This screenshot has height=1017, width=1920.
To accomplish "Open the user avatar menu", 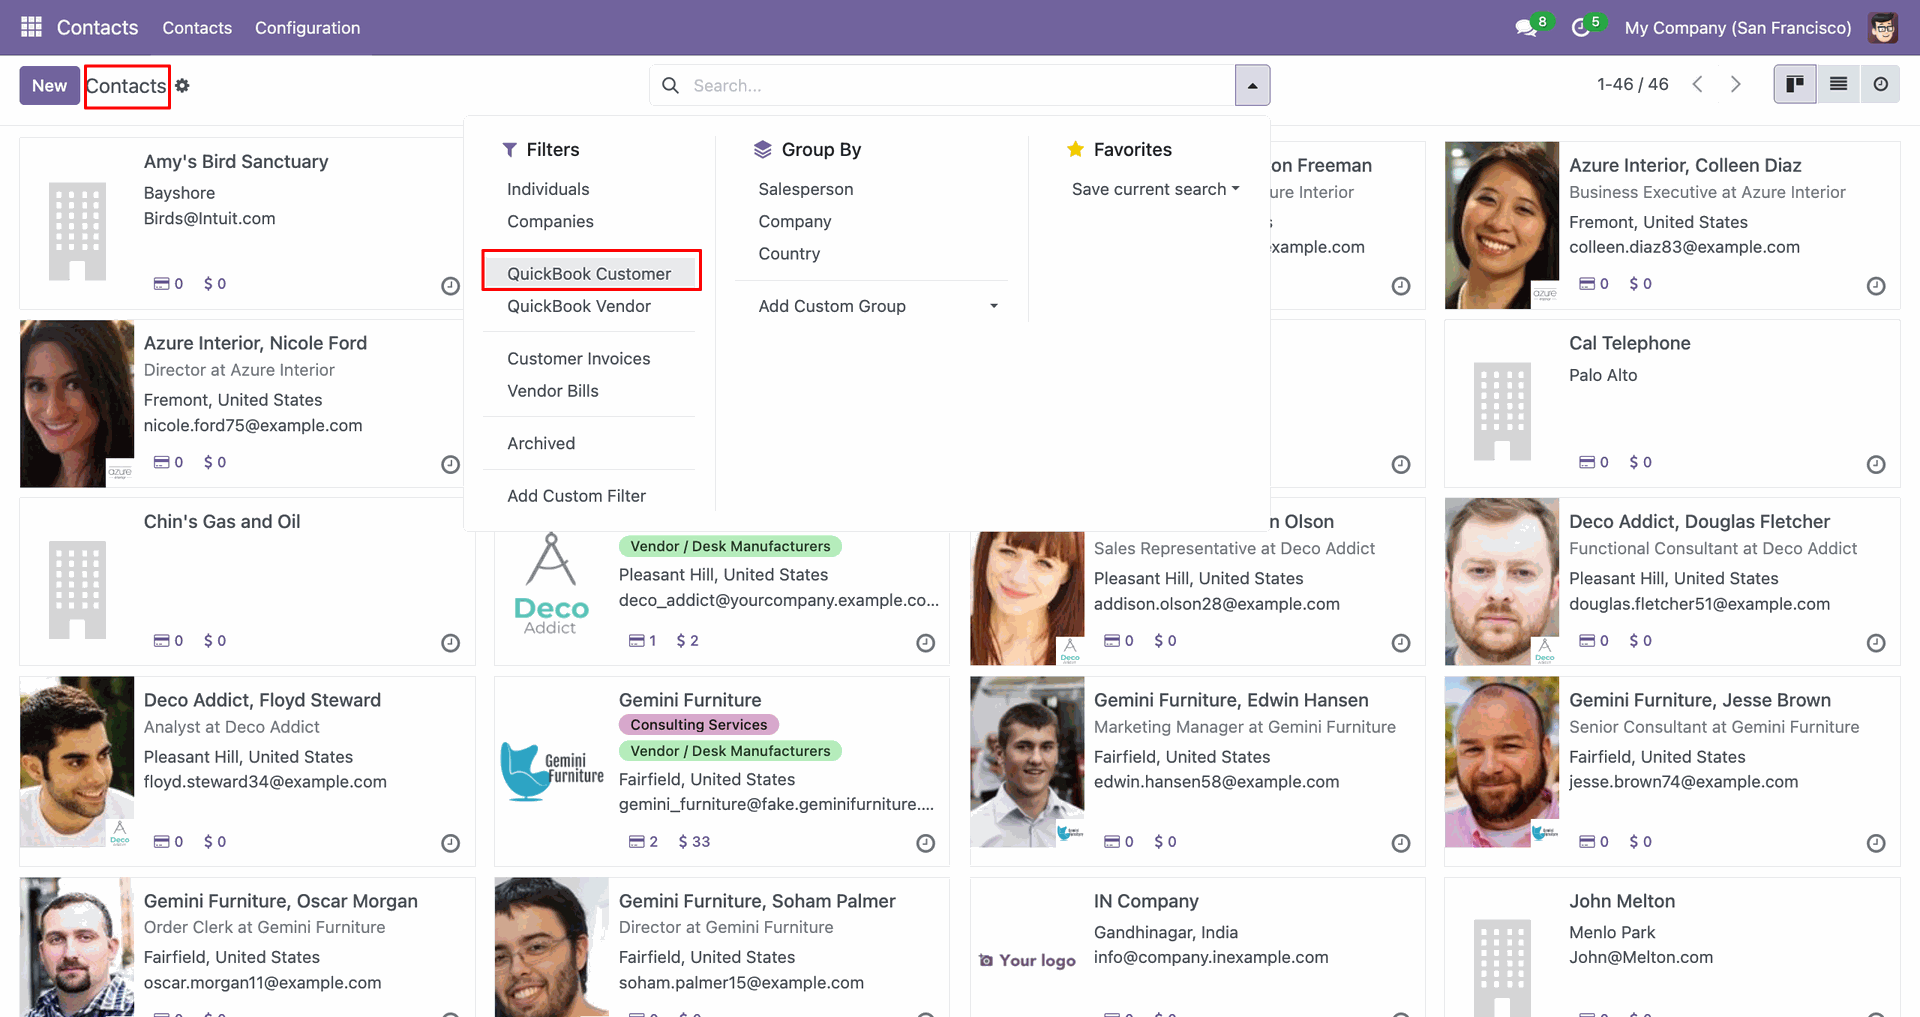I will [1883, 27].
